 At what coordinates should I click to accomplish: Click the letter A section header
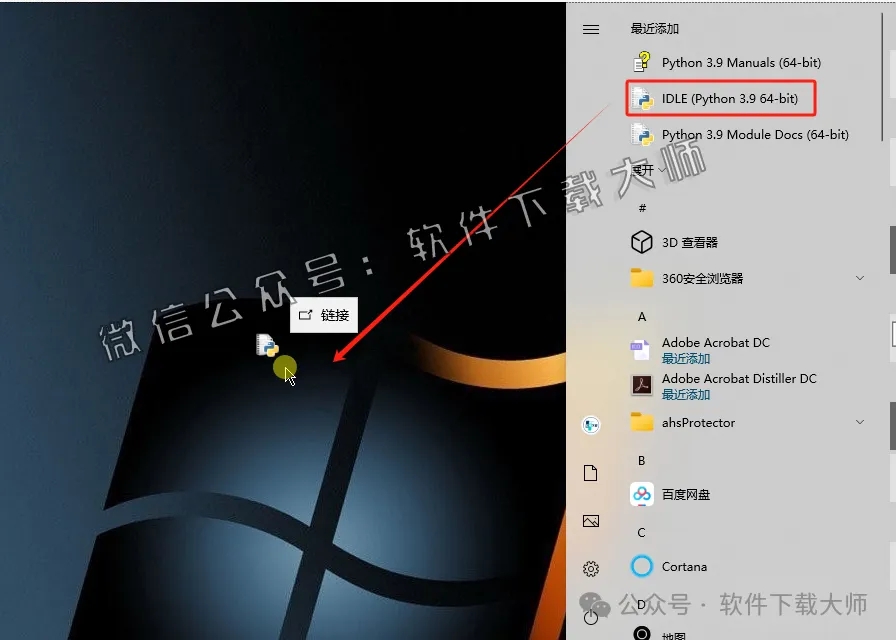point(641,316)
